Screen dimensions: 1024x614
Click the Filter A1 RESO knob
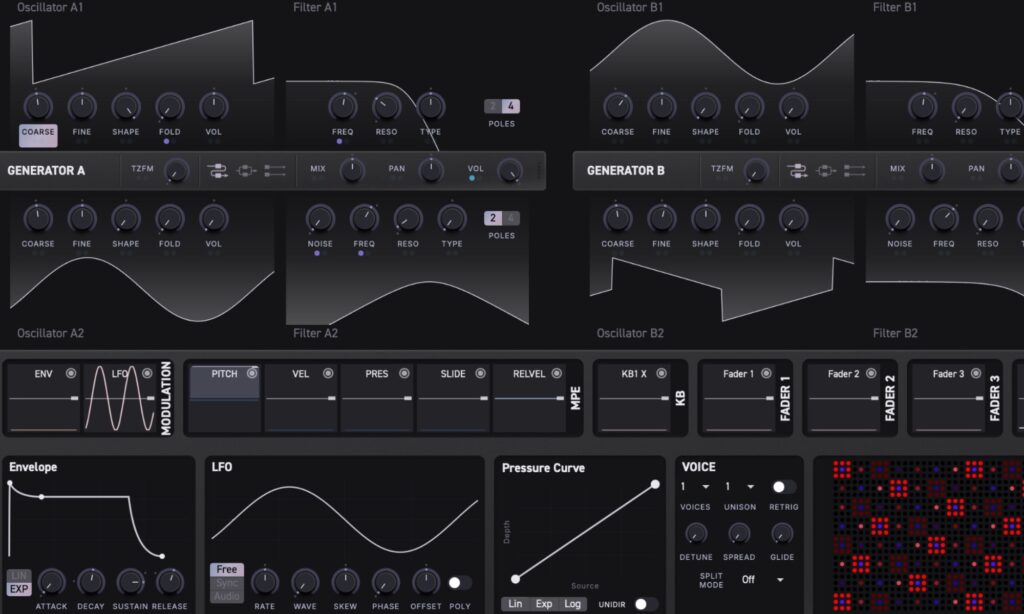pos(386,106)
